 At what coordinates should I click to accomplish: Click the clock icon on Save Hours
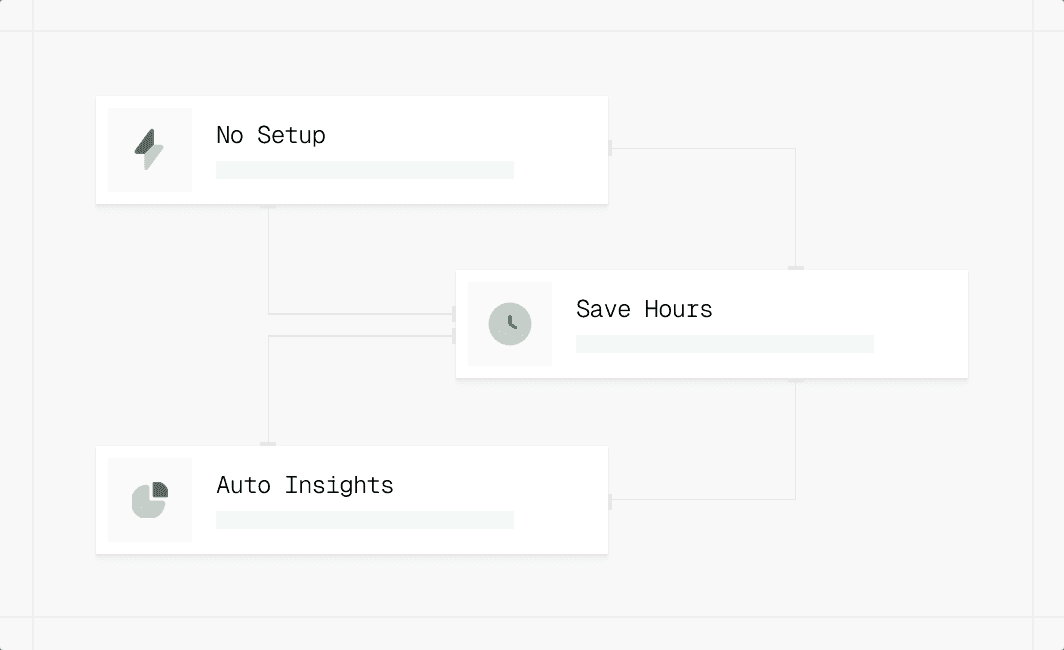[510, 324]
